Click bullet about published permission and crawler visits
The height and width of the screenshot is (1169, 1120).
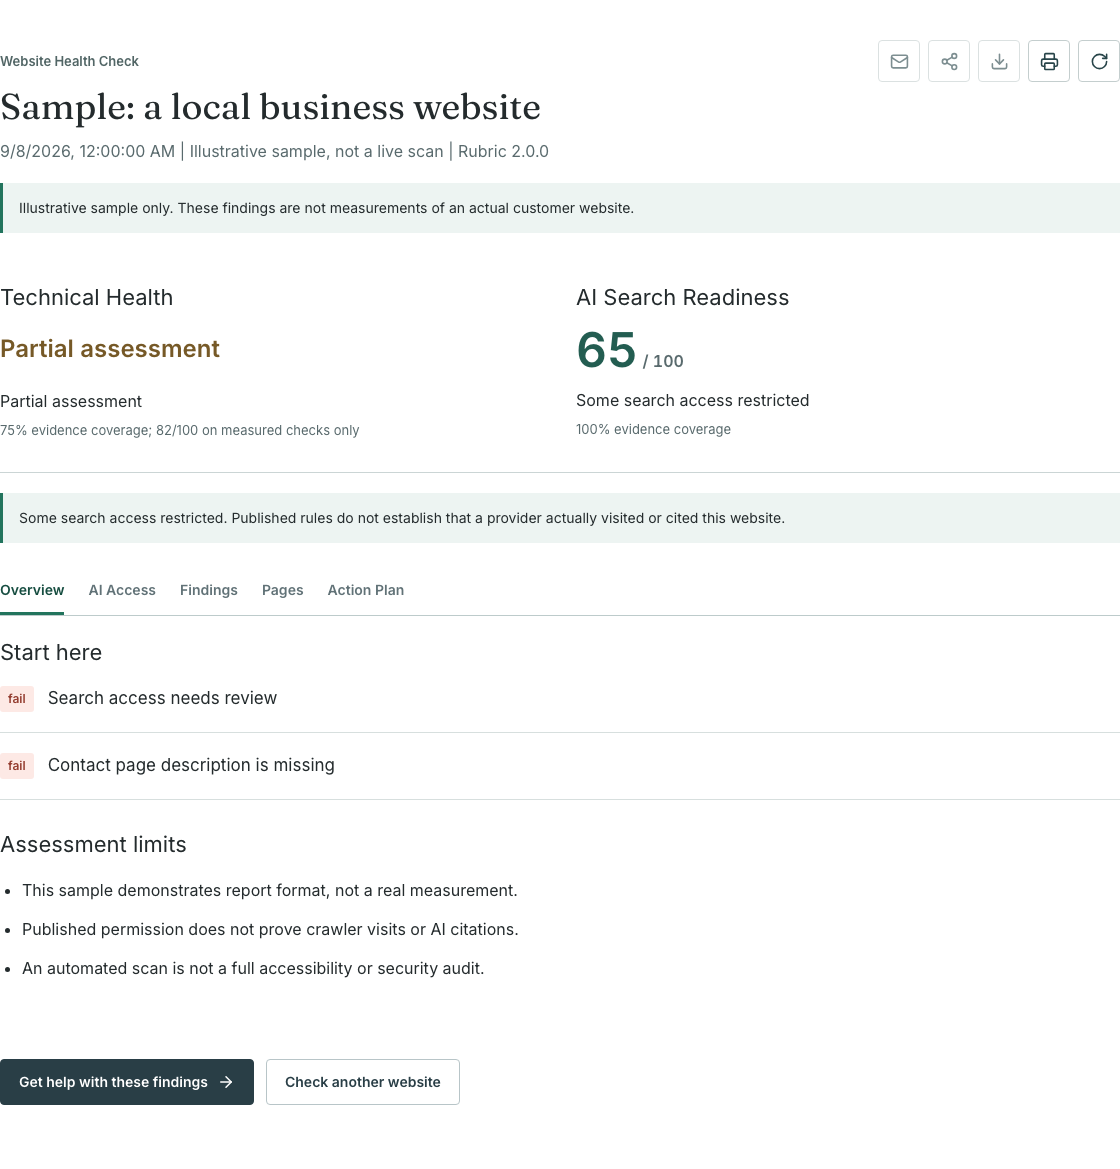pyautogui.click(x=270, y=929)
